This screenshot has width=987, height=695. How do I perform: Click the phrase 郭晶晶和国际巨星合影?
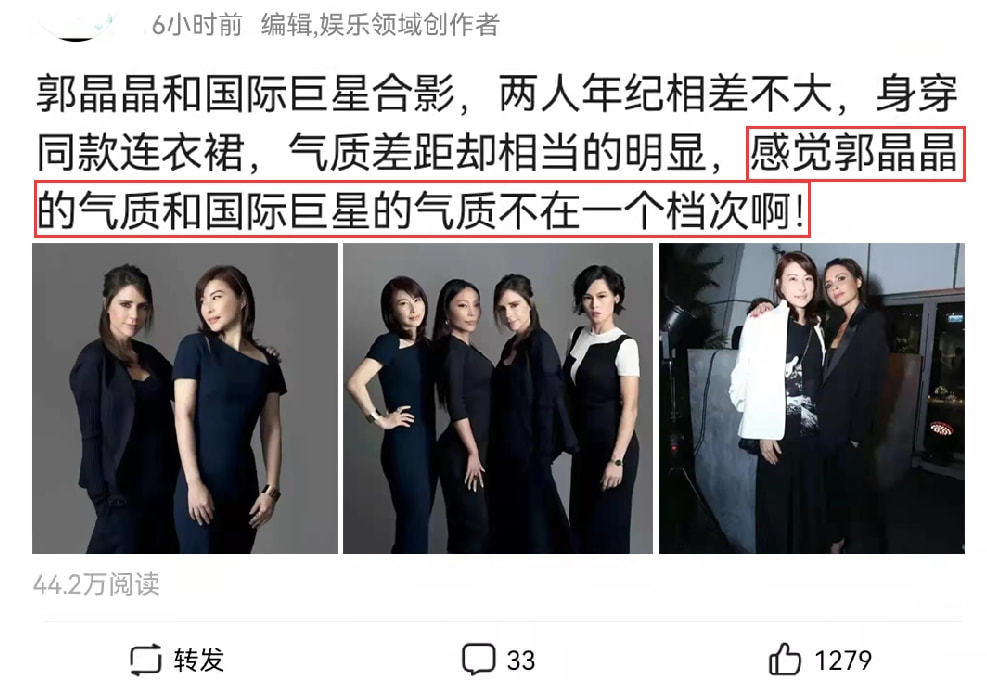pyautogui.click(x=245, y=95)
